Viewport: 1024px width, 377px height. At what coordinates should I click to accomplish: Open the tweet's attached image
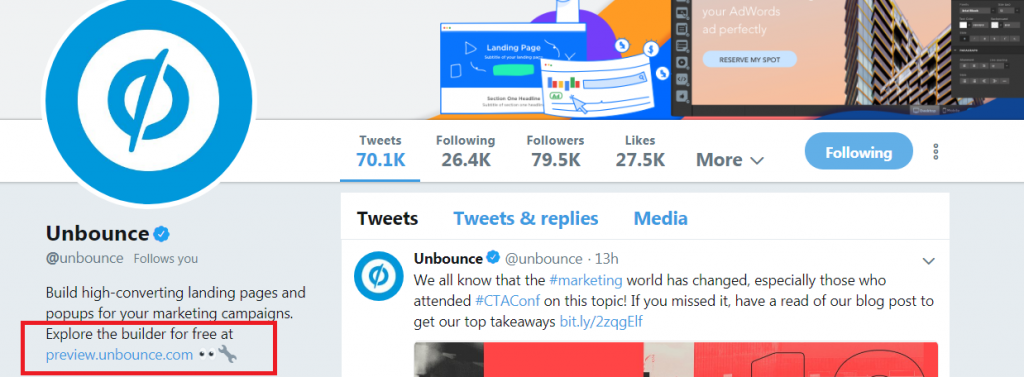676,359
